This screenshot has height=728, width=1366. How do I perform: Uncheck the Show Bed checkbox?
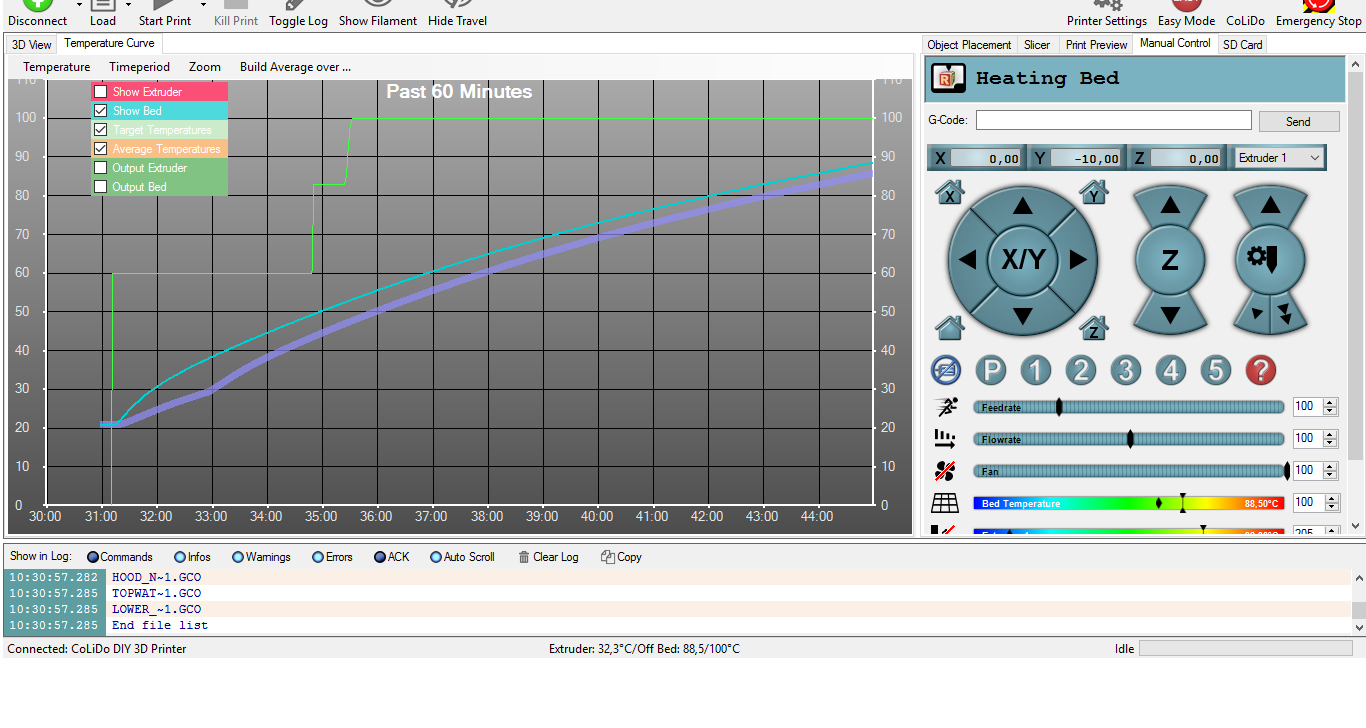coord(101,111)
